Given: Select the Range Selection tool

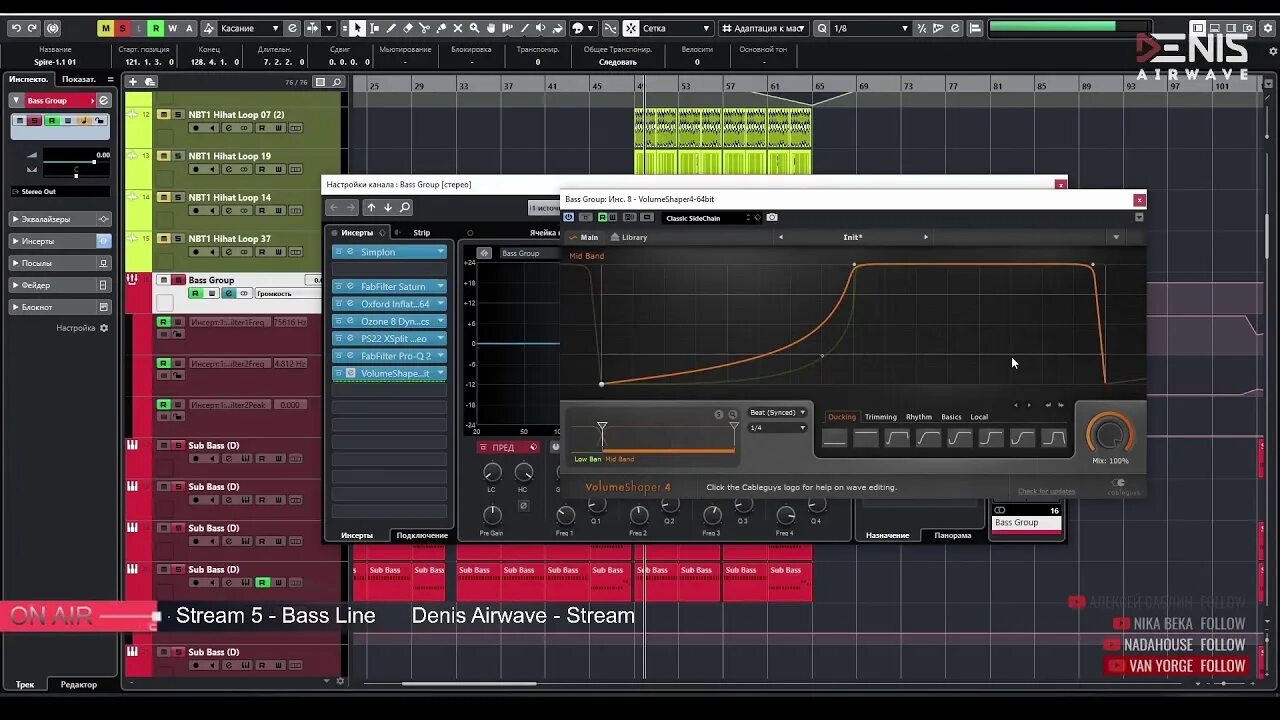Looking at the screenshot, I should tap(374, 28).
